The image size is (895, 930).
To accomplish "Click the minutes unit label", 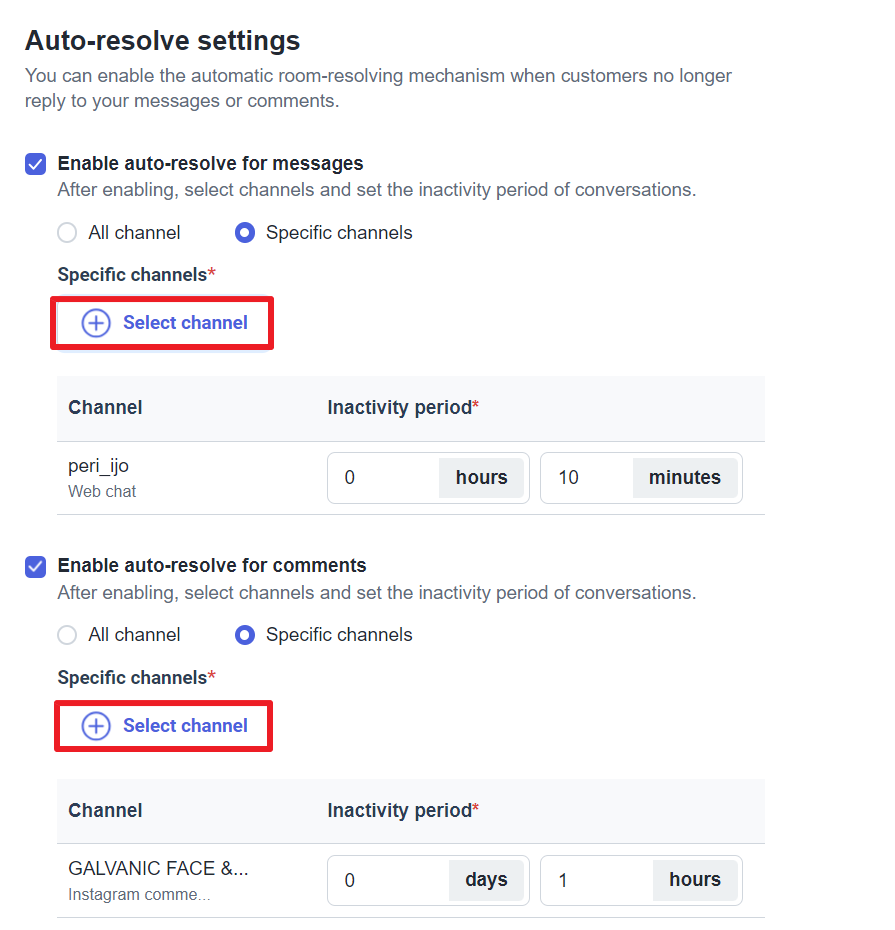I will point(685,478).
